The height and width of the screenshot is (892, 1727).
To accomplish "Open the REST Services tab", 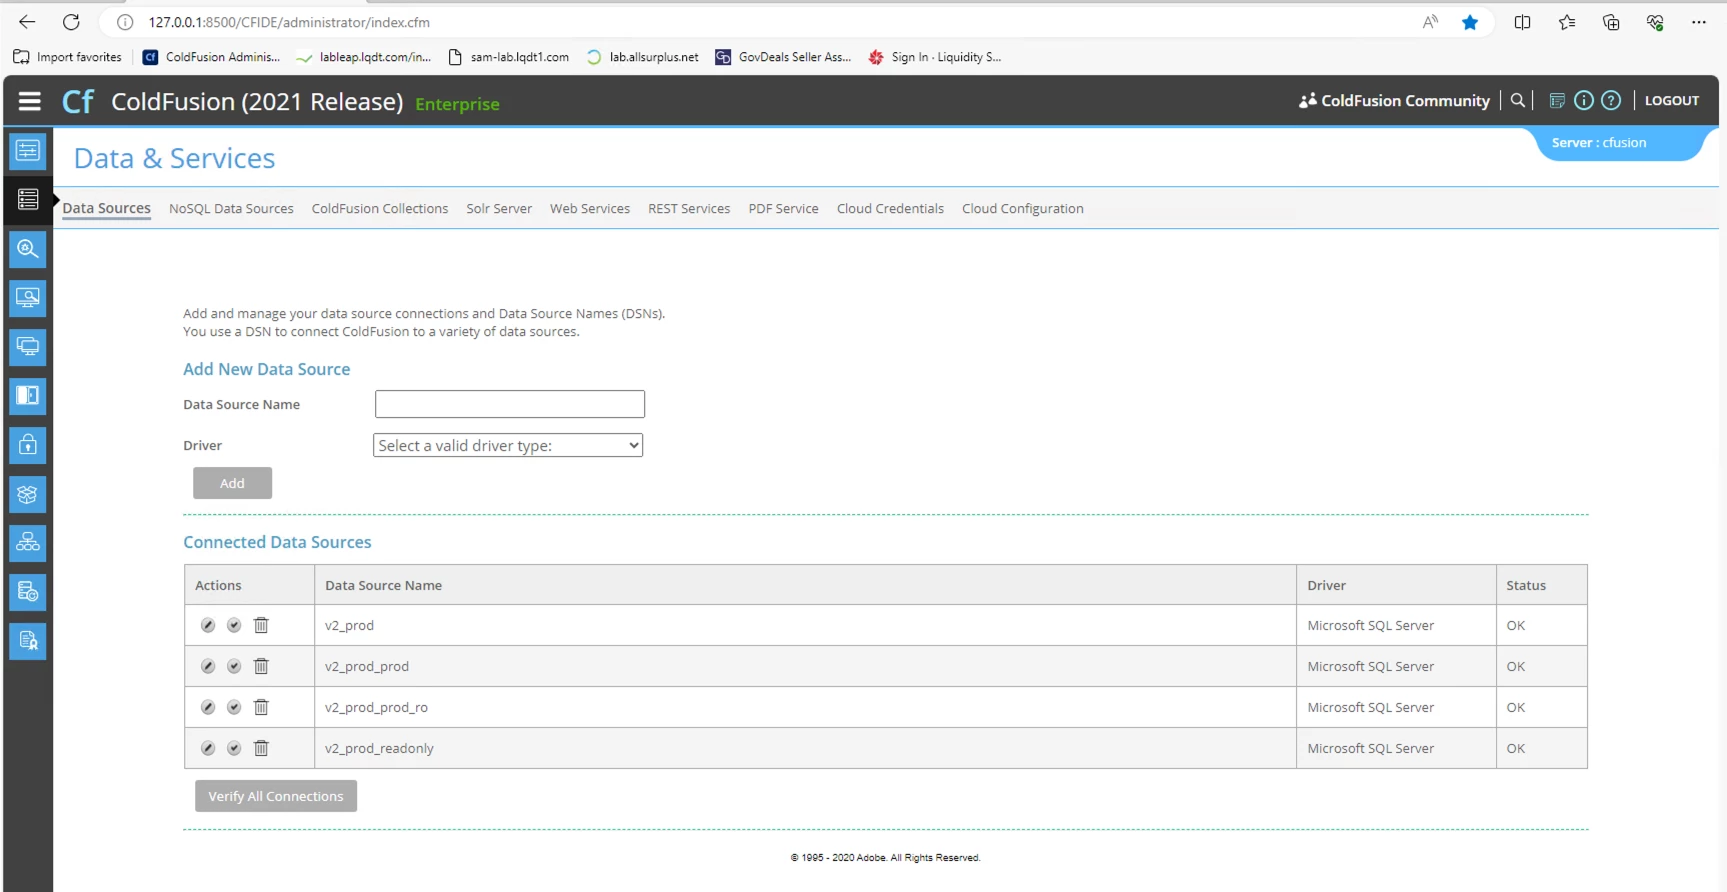I will (689, 208).
